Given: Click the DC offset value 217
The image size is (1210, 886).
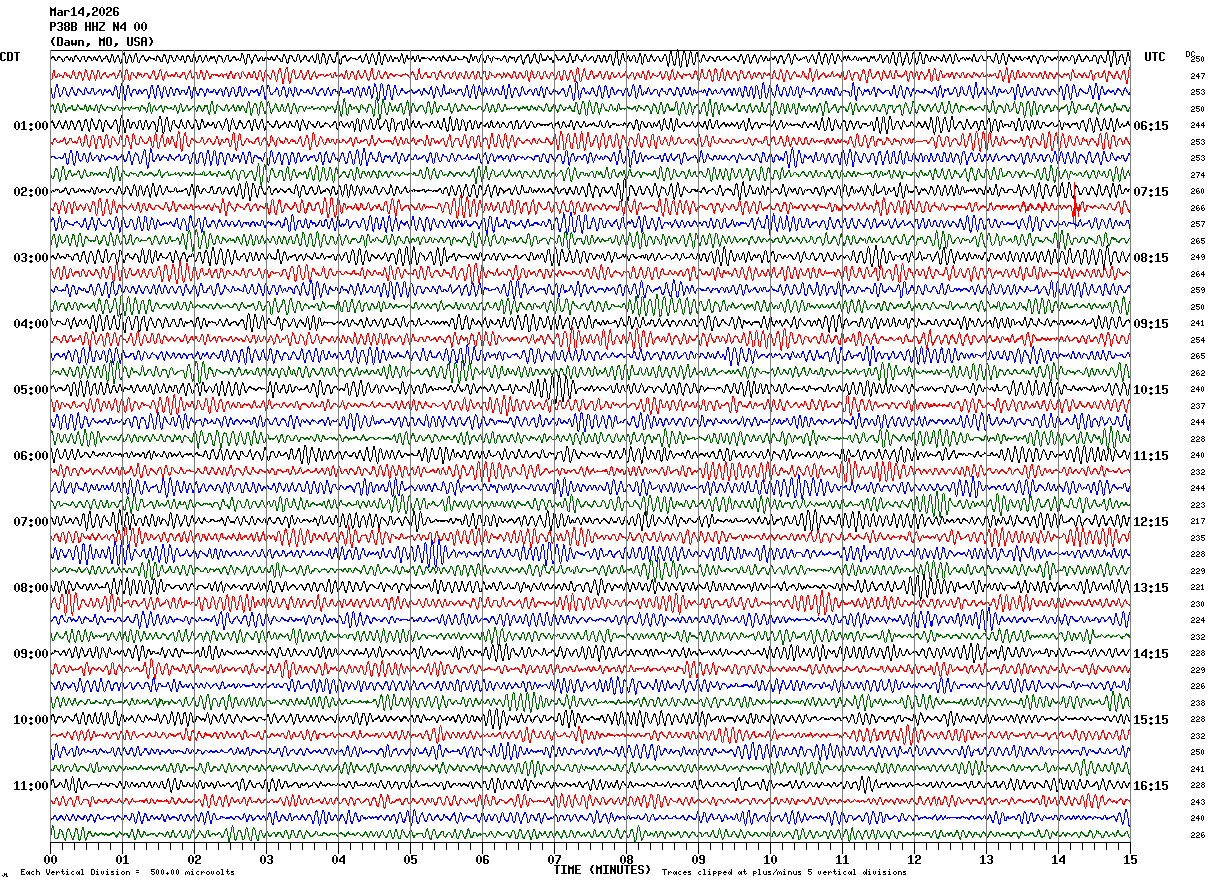Looking at the screenshot, I should point(1197,521).
